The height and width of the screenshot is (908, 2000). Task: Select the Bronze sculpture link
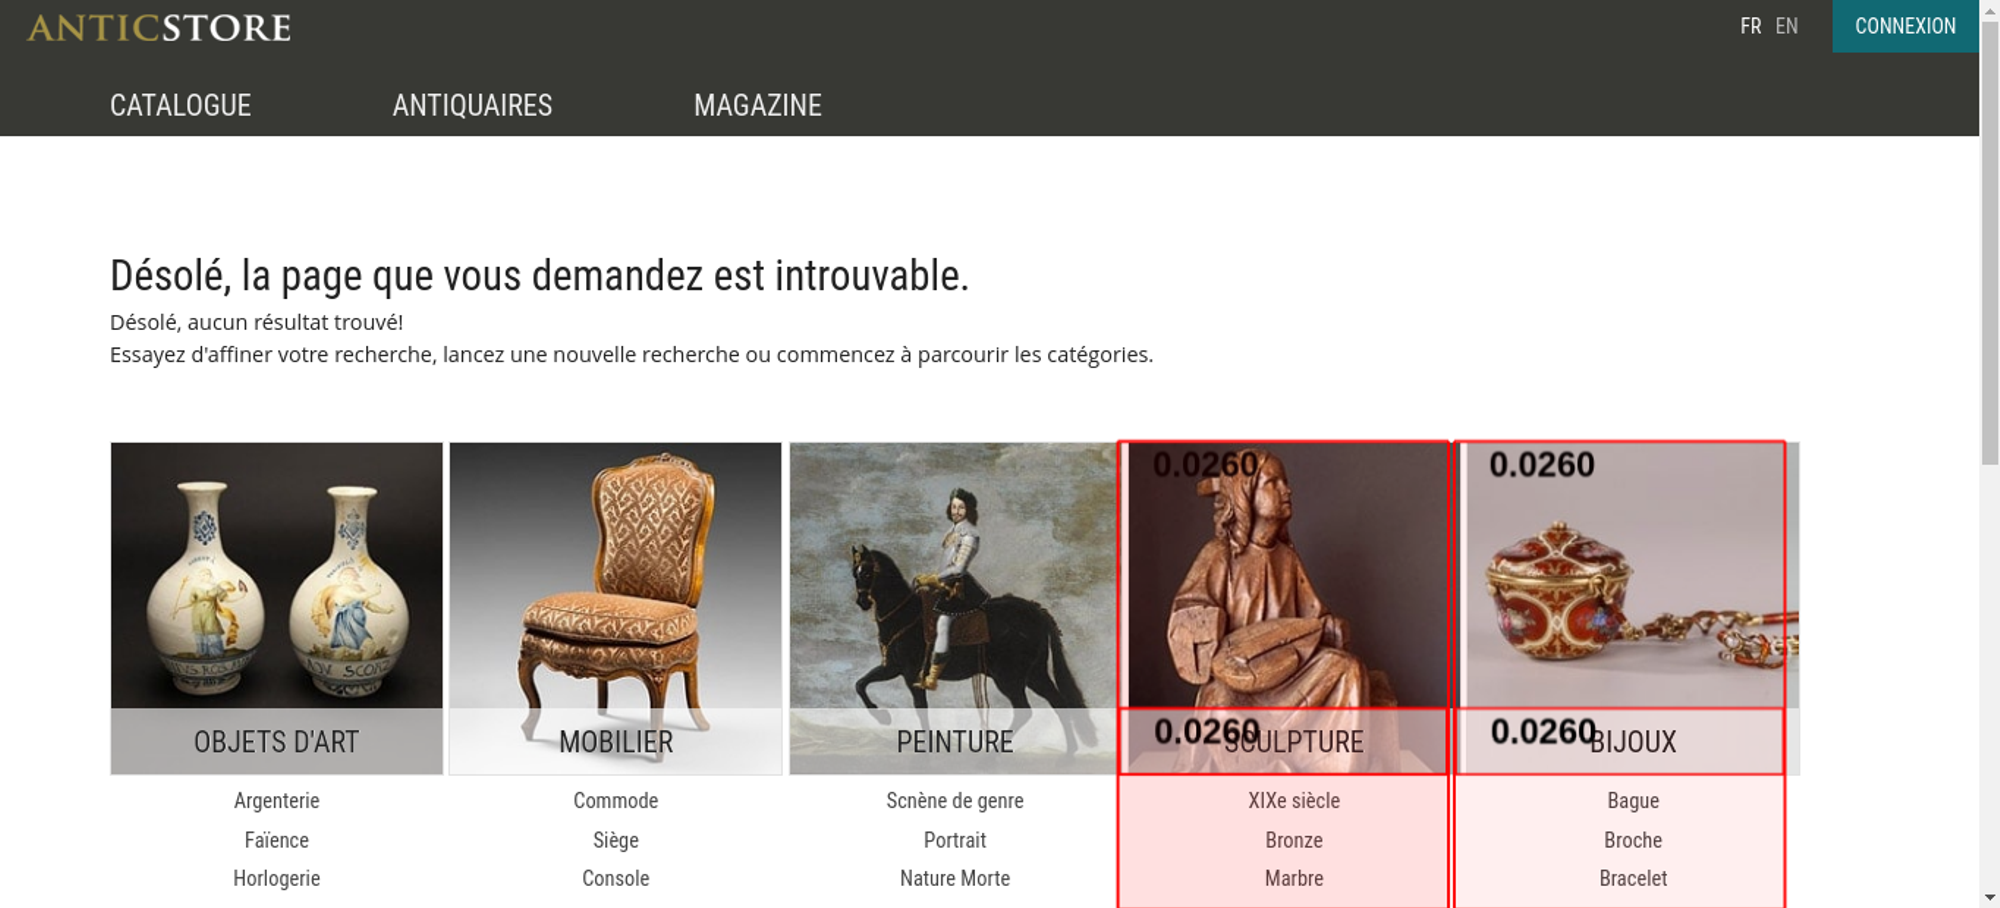1294,840
